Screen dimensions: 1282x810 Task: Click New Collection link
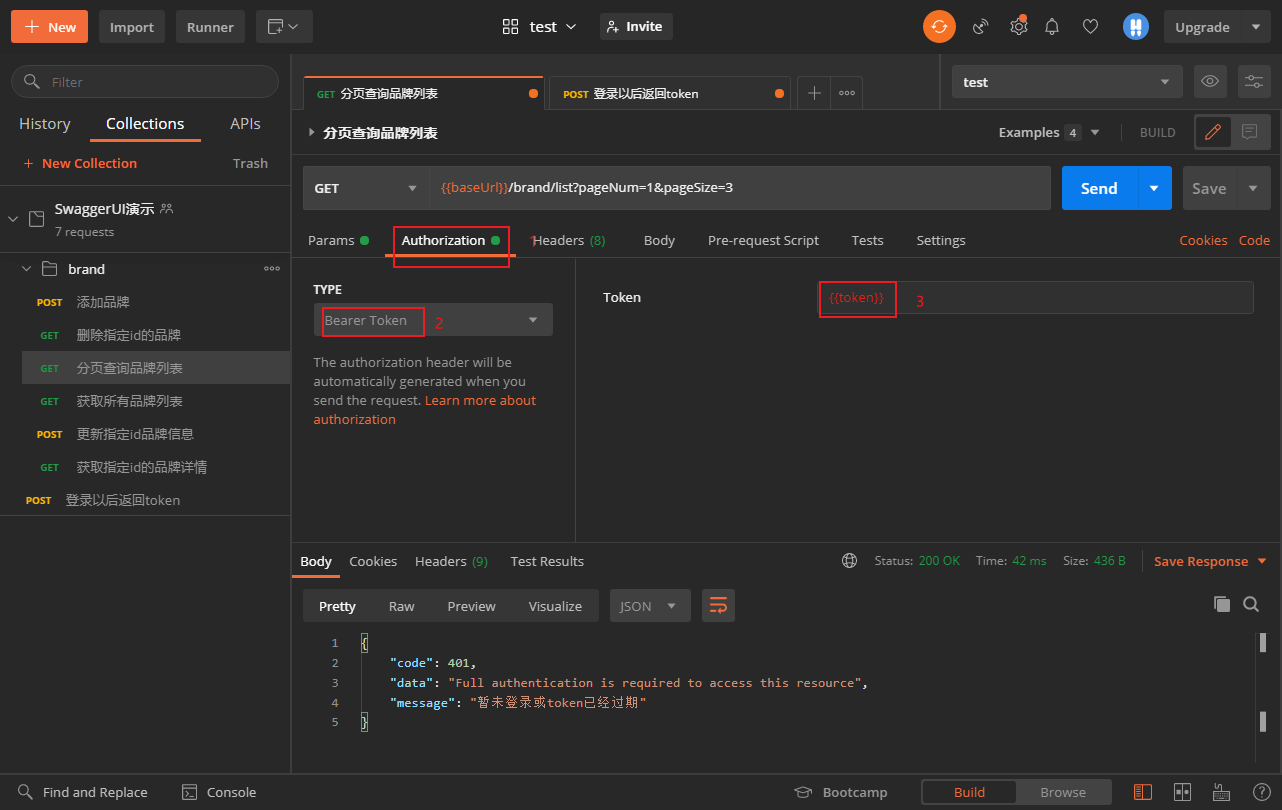click(x=80, y=163)
